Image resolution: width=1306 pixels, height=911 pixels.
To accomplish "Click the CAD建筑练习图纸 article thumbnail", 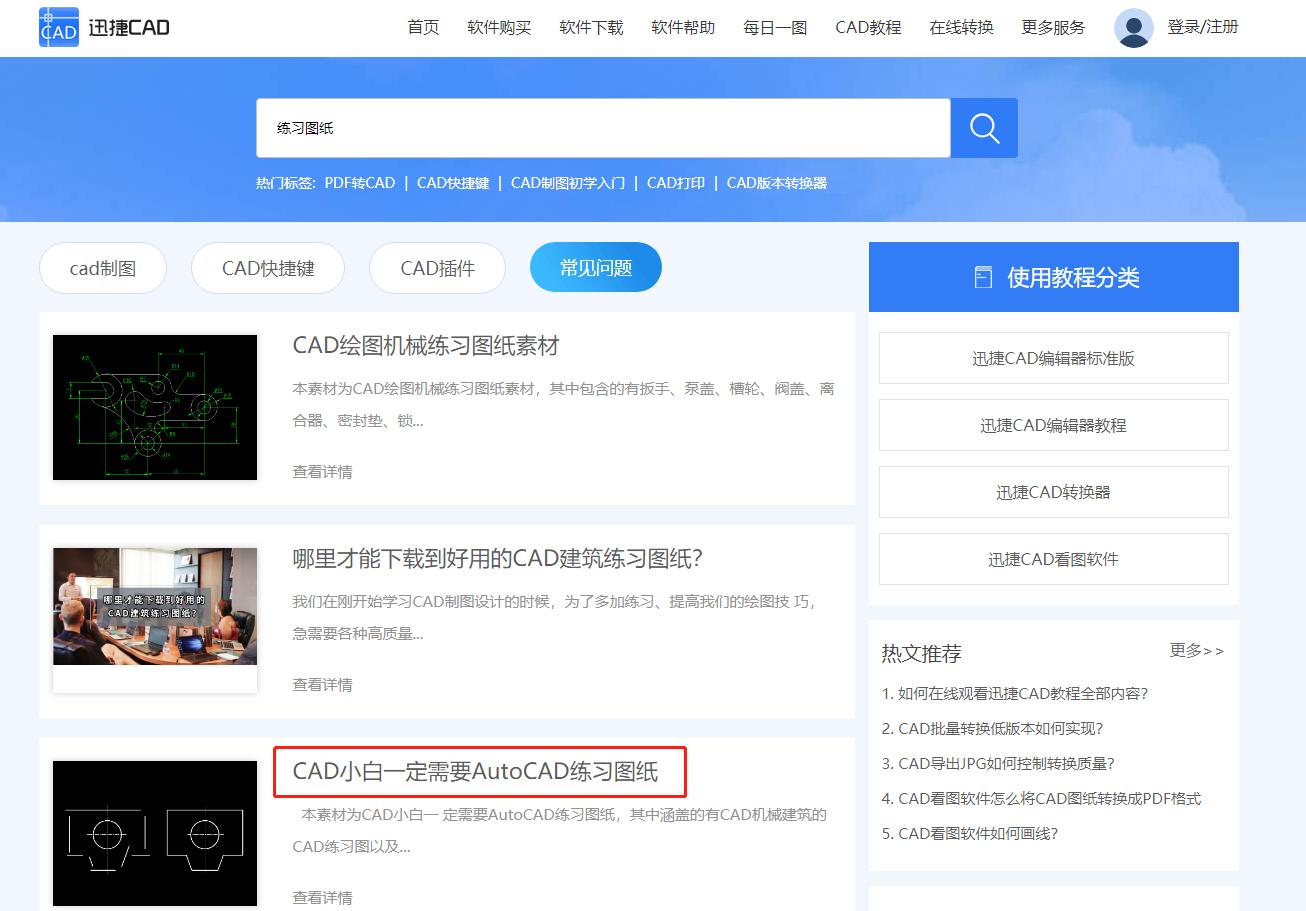I will [x=154, y=607].
